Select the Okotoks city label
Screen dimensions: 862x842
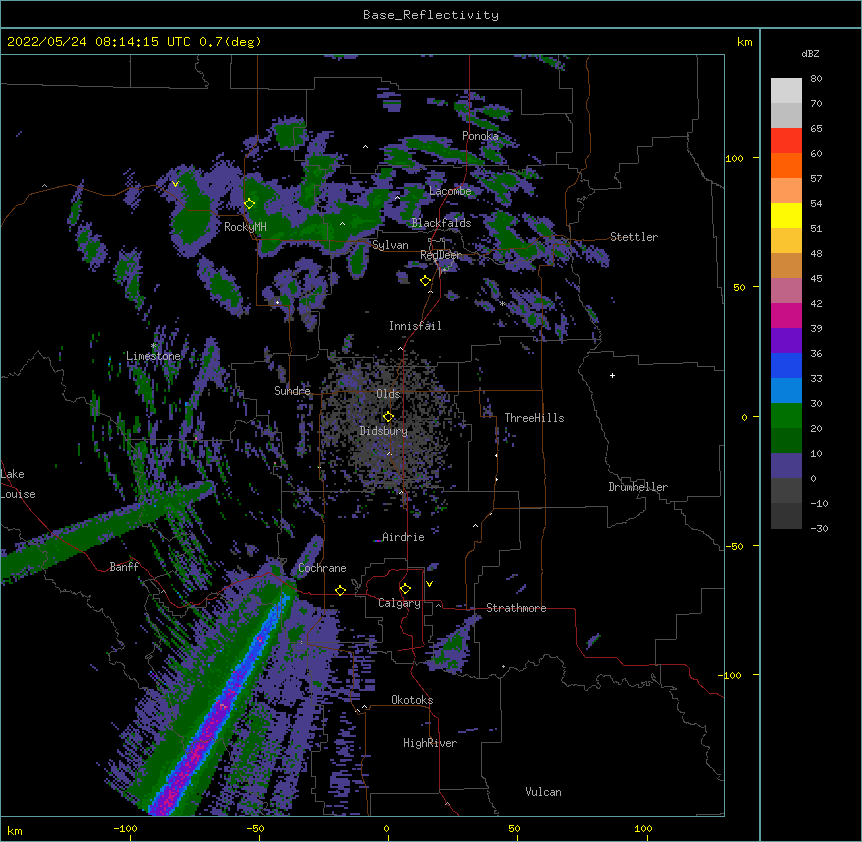tap(412, 700)
